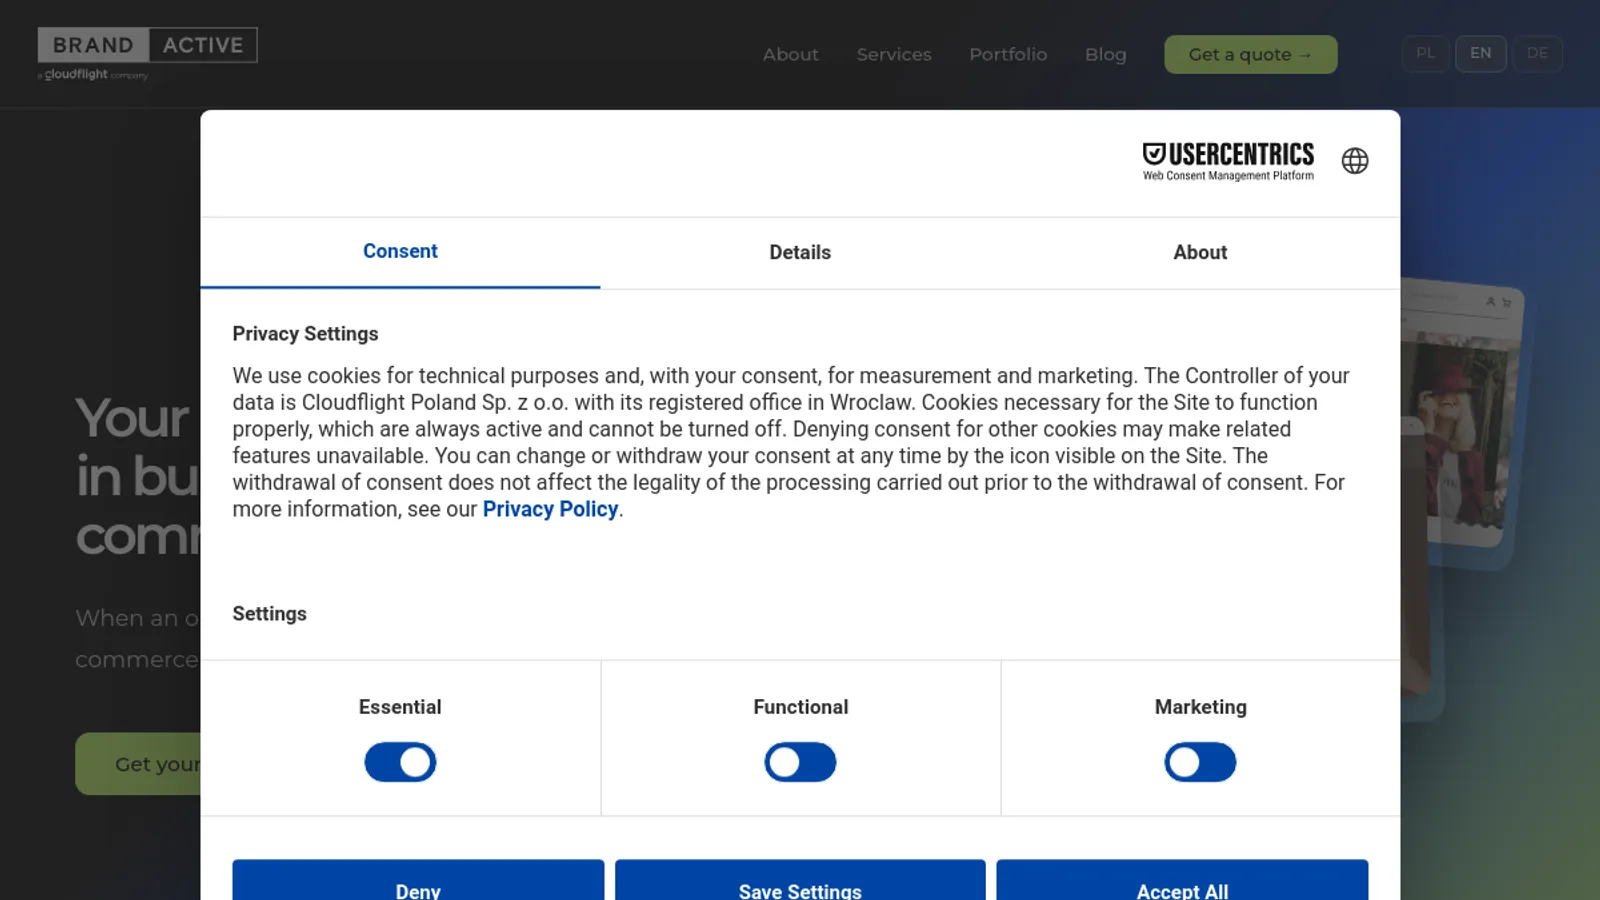Switch site language to PL
Screen dimensions: 1600x900
(1425, 53)
